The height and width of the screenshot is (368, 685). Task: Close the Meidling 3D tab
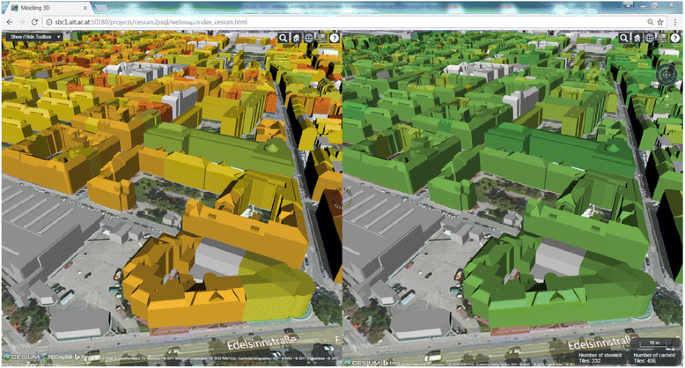tap(85, 8)
